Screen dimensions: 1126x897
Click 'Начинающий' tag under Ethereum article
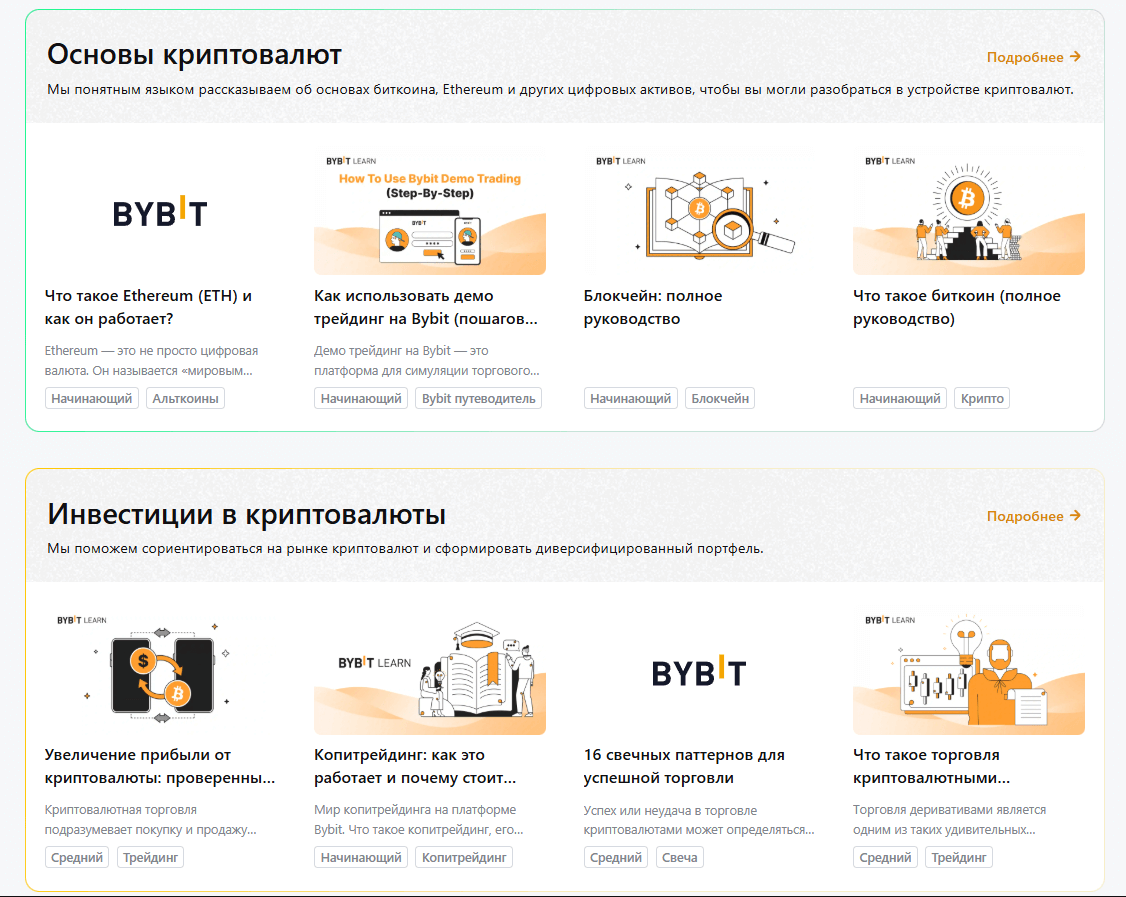[x=92, y=399]
